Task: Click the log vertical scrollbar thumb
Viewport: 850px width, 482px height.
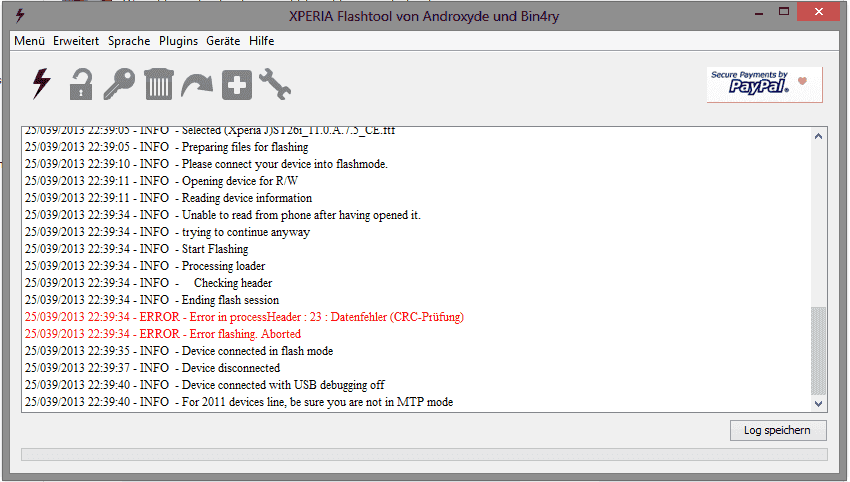Action: (819, 351)
